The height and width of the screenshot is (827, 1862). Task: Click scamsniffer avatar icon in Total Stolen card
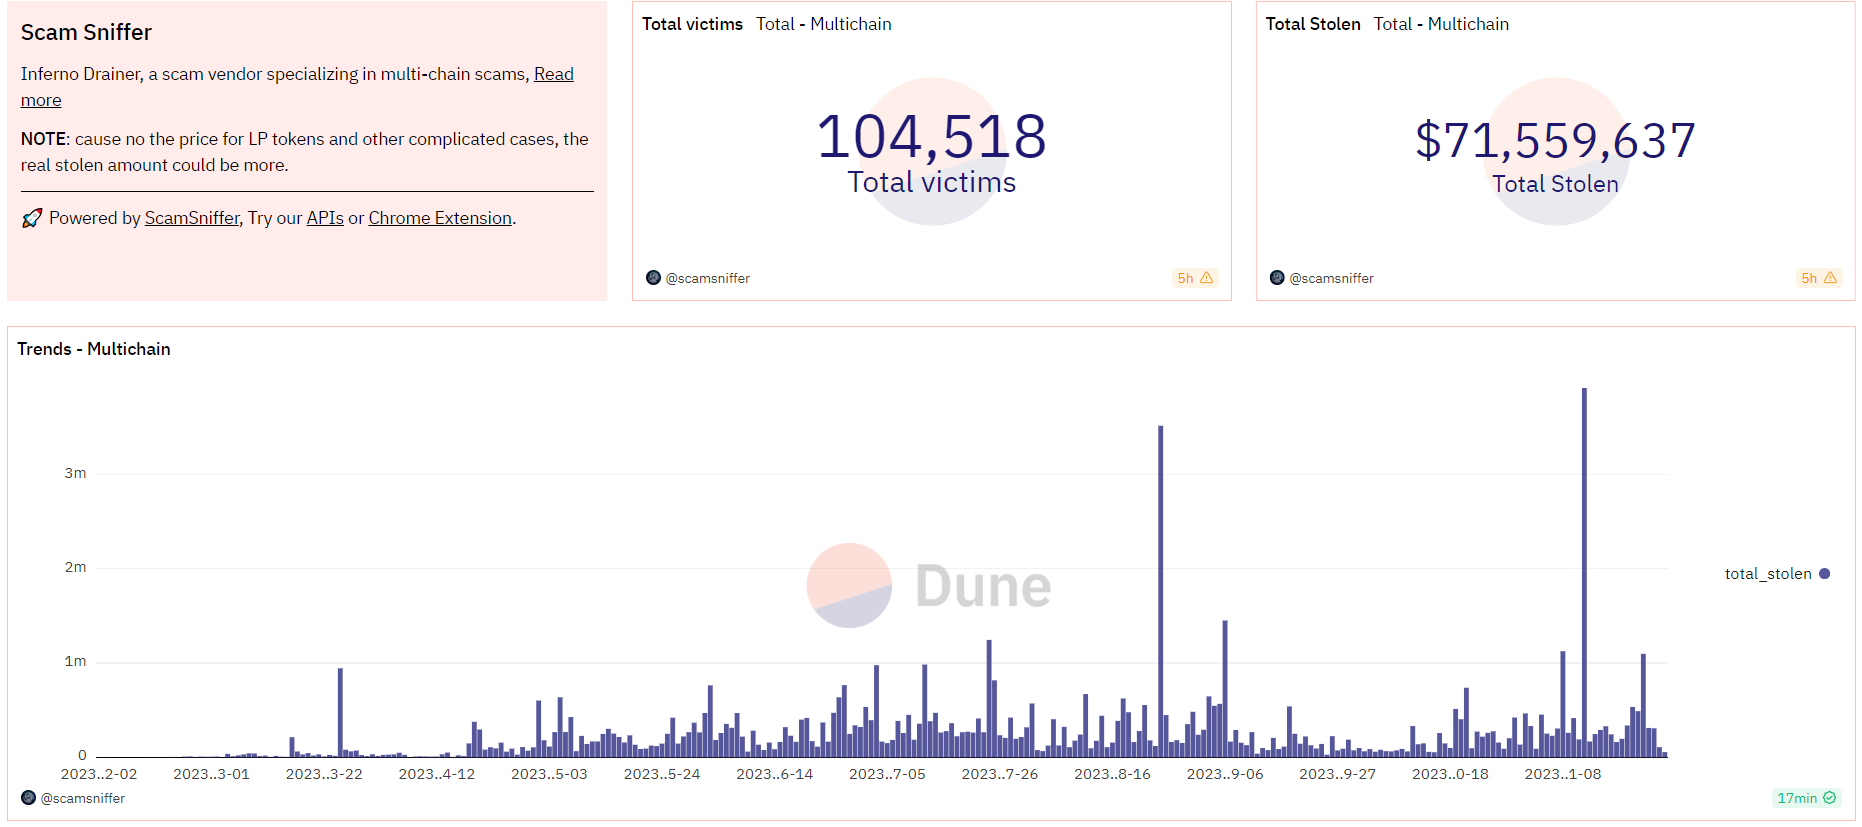point(1277,278)
